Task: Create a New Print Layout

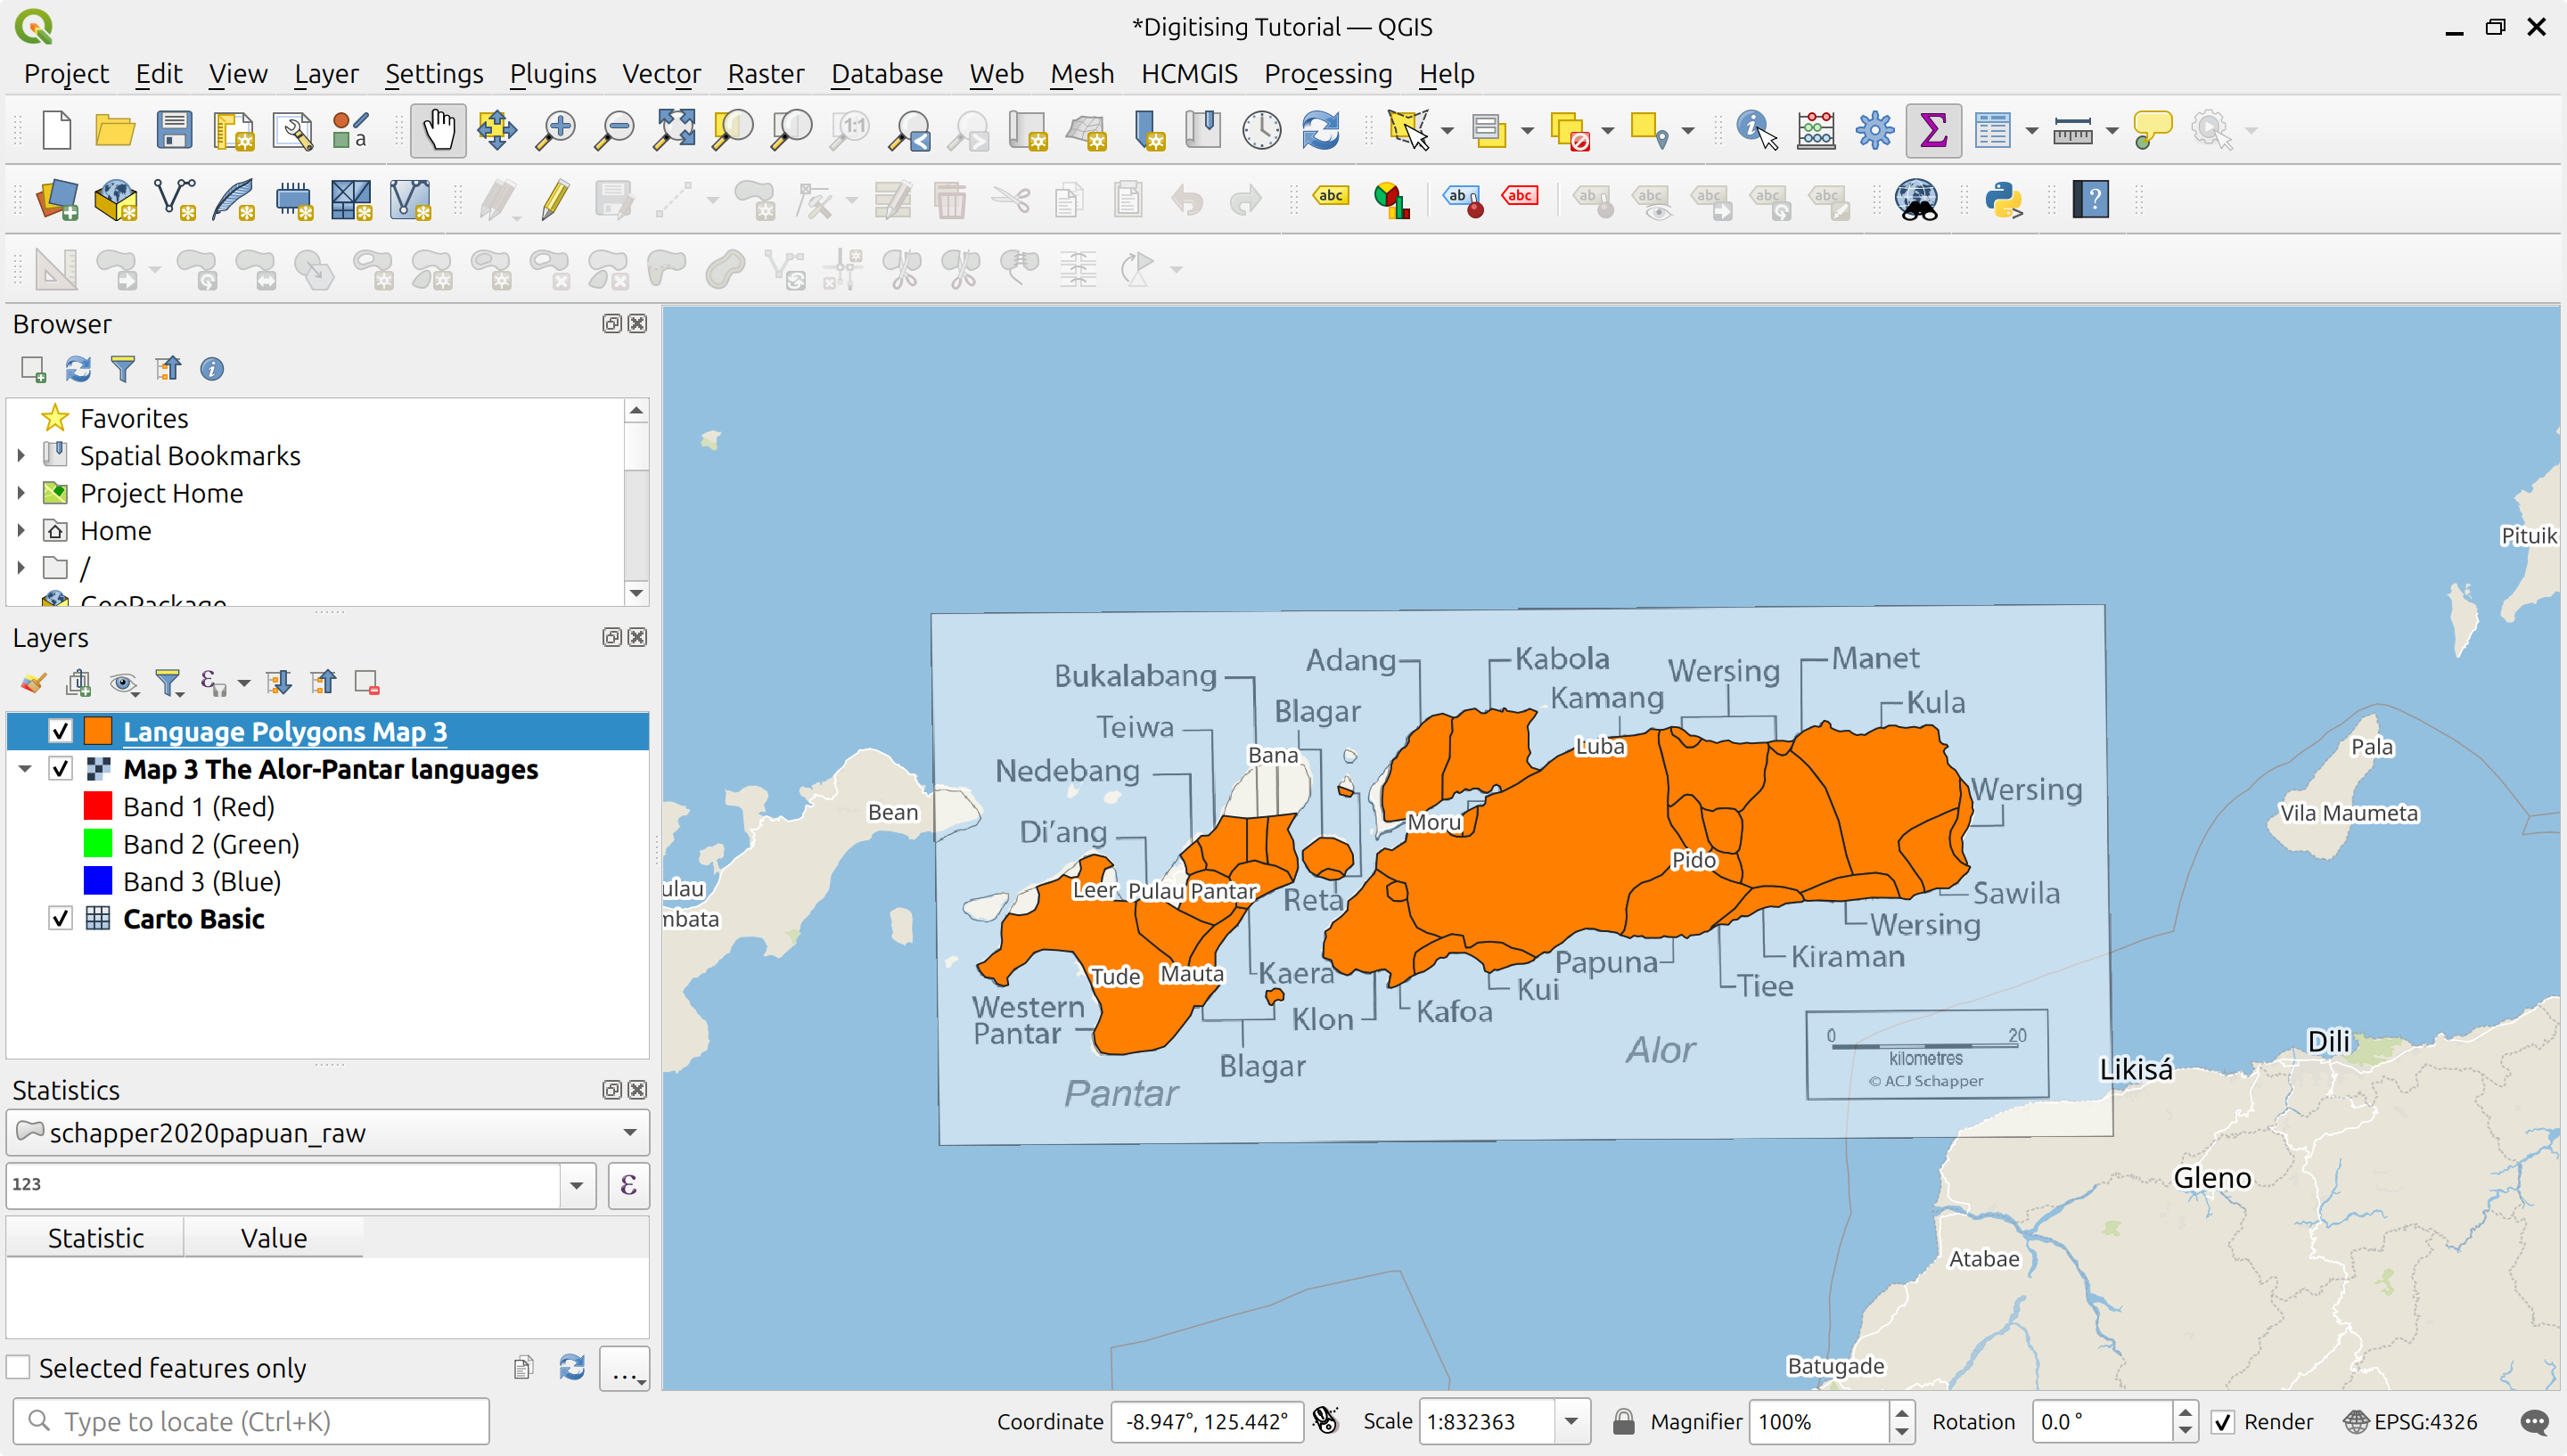Action: (233, 130)
